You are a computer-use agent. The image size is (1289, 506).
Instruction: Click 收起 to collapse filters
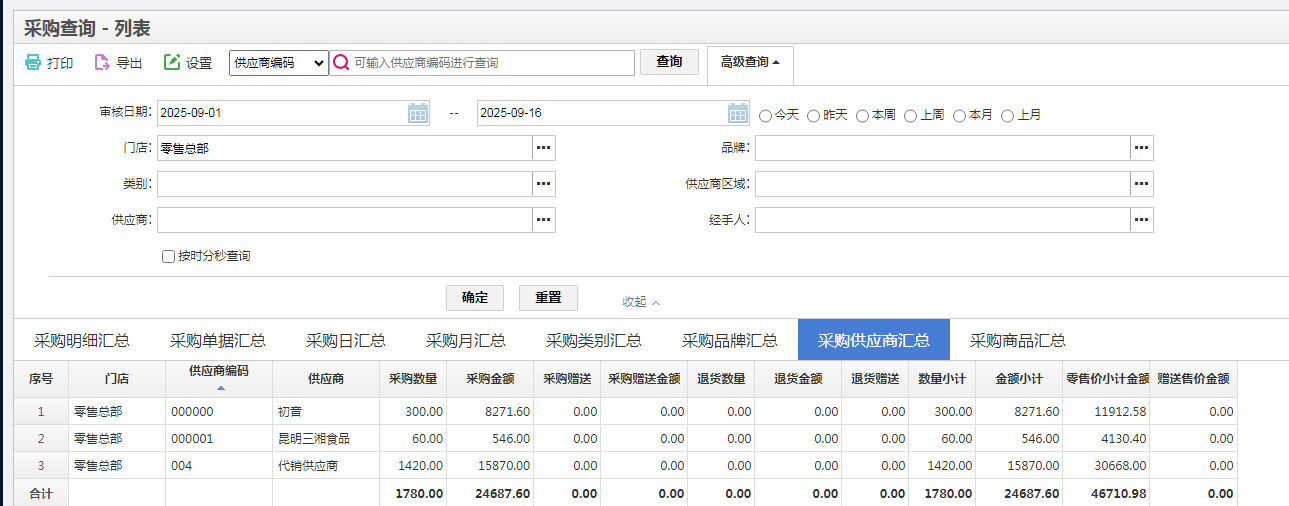point(641,301)
